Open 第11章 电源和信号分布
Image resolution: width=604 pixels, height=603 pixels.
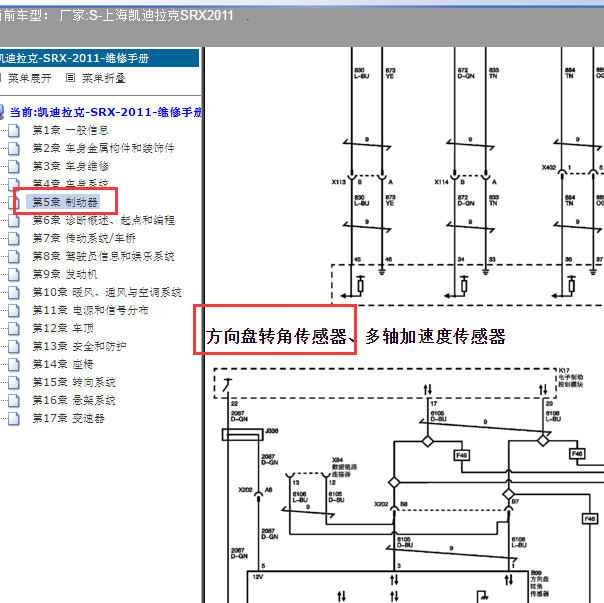point(90,310)
